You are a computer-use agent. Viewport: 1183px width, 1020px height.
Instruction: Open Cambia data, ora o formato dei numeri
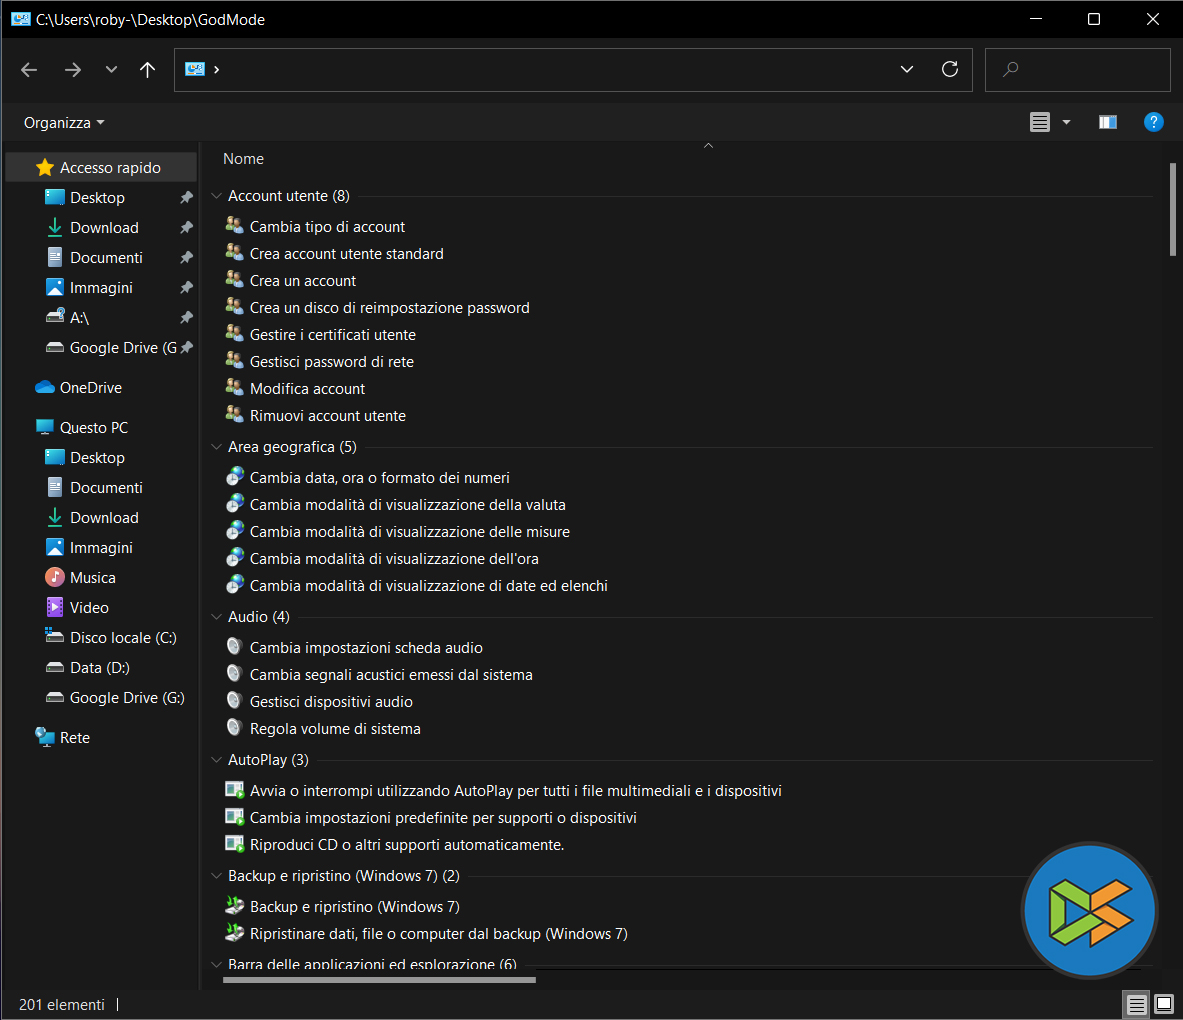(x=379, y=478)
